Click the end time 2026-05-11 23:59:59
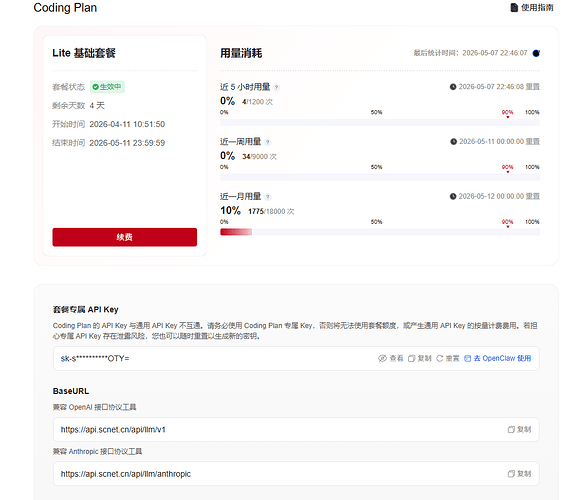This screenshot has height=500, width=567. coord(127,143)
